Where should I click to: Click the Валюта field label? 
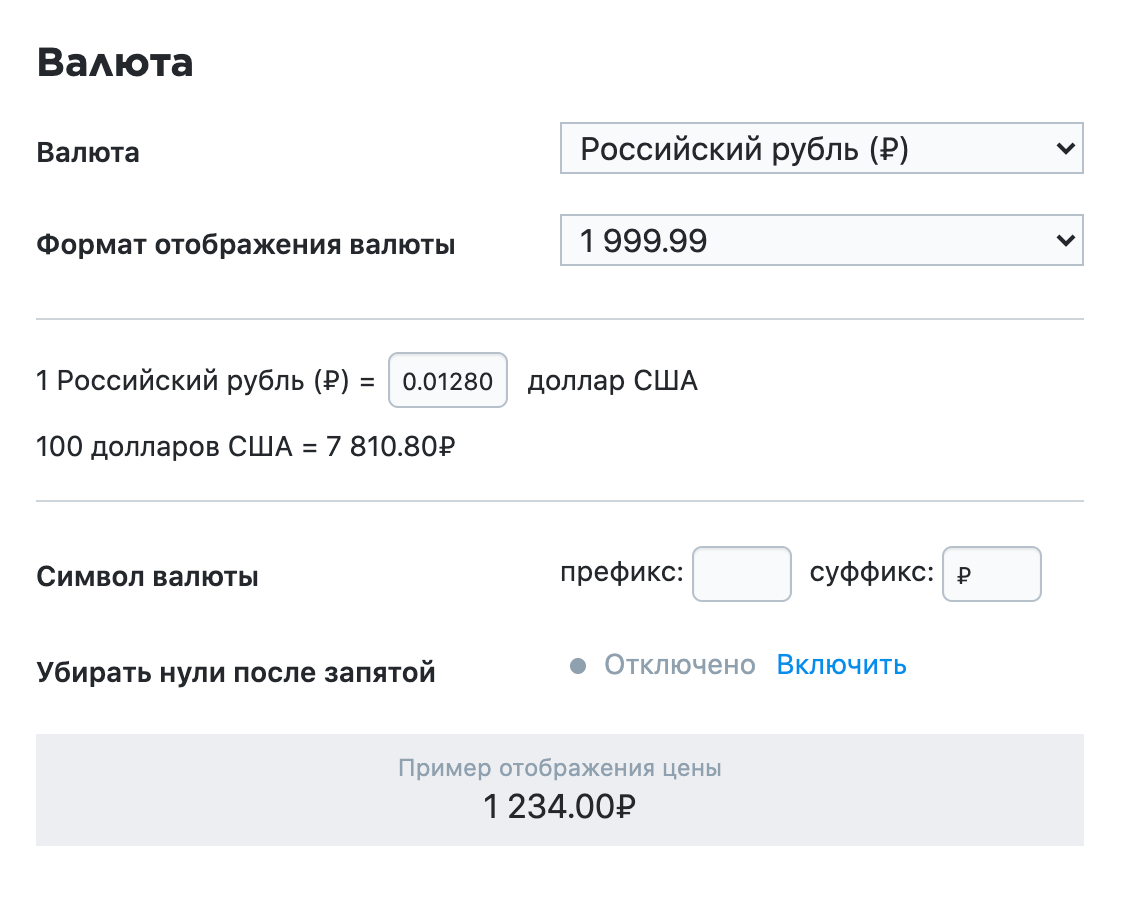coord(87,153)
